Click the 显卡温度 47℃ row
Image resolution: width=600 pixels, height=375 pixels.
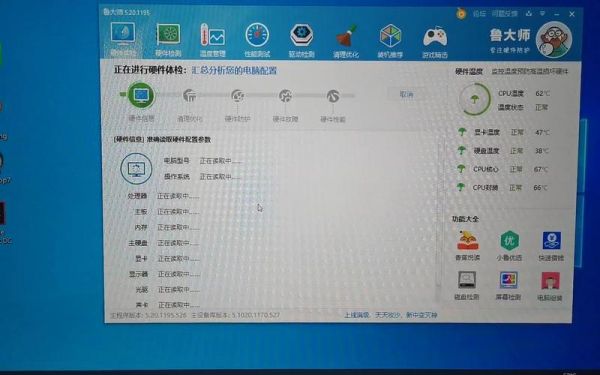click(x=504, y=132)
